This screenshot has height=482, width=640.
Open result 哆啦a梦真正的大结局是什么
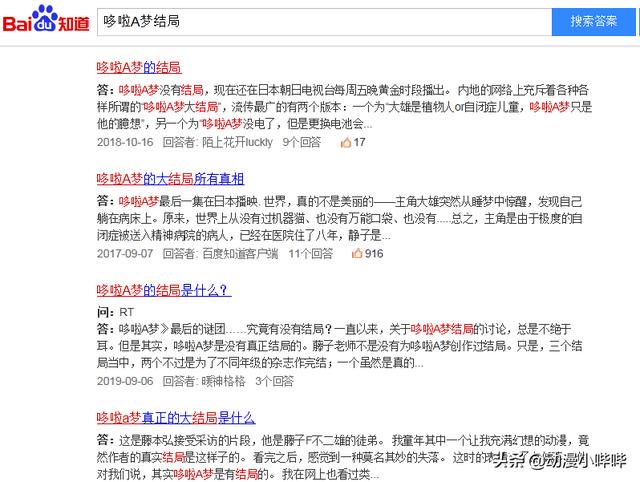176,418
